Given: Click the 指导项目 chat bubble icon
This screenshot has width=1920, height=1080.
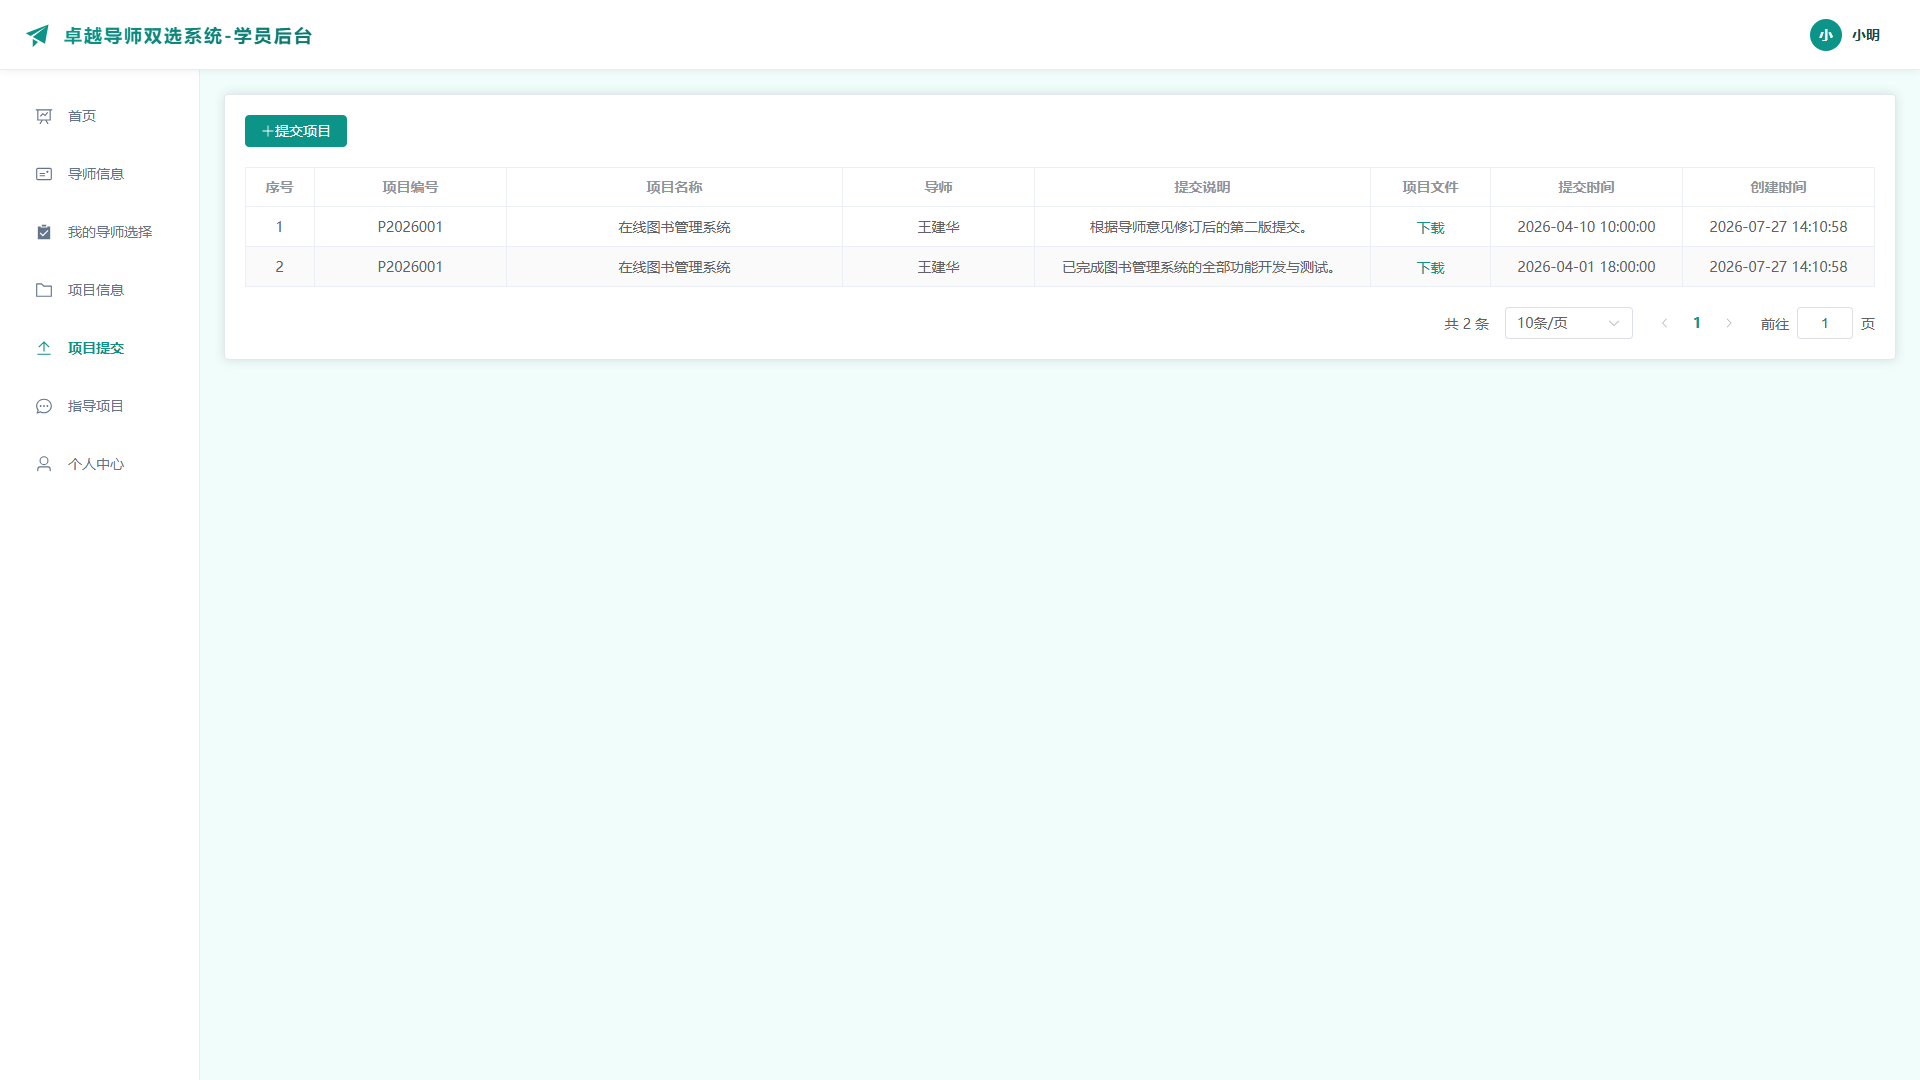Looking at the screenshot, I should click(x=44, y=406).
